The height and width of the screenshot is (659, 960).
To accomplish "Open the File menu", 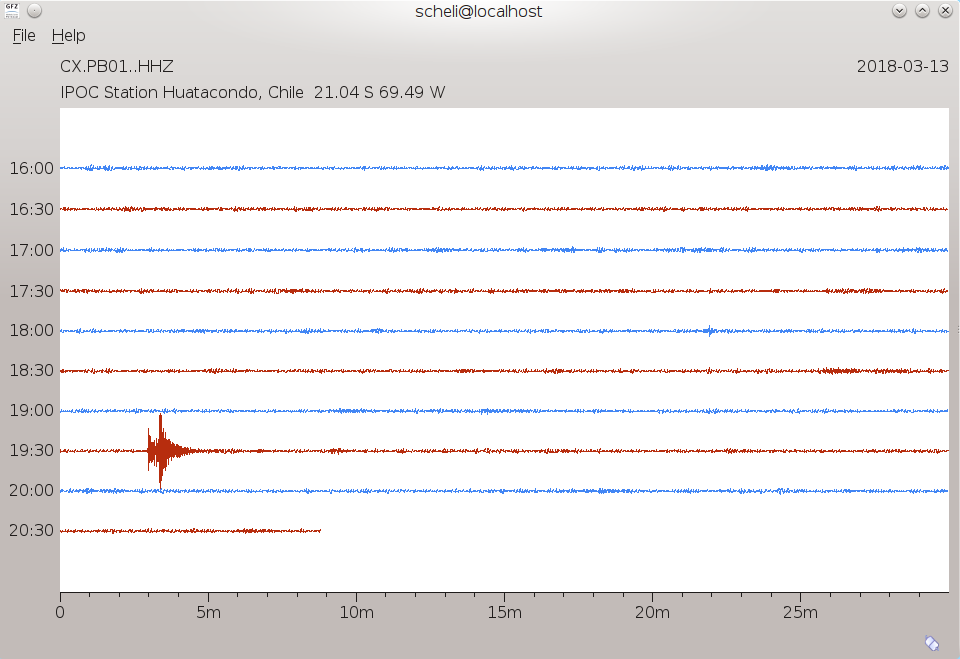I will [x=24, y=36].
